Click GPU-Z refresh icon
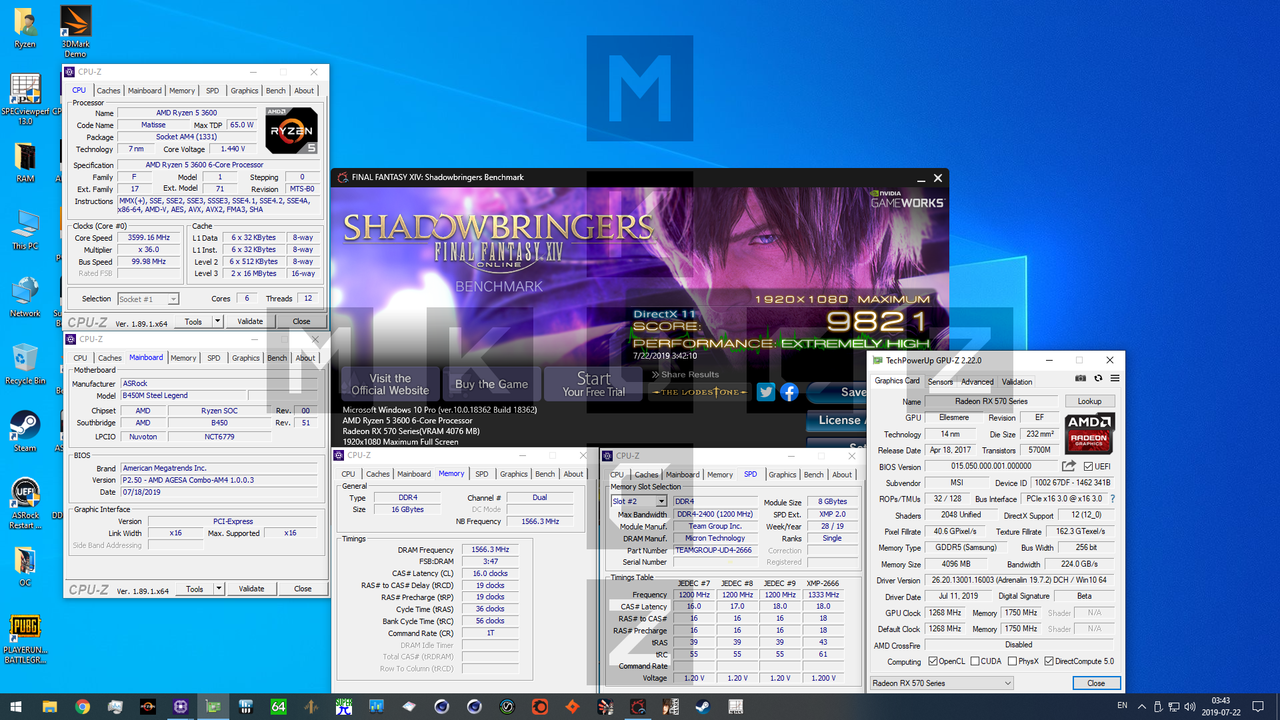The height and width of the screenshot is (720, 1280). pos(1096,379)
